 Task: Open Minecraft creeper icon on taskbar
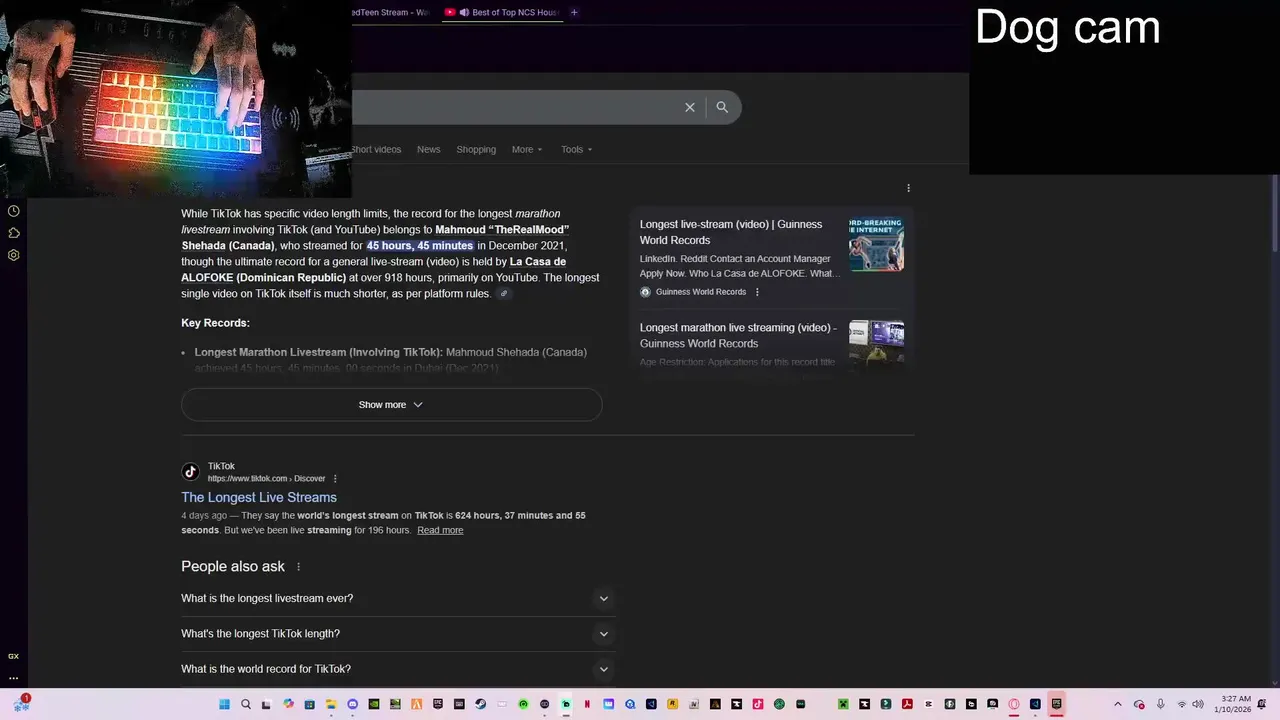point(843,704)
